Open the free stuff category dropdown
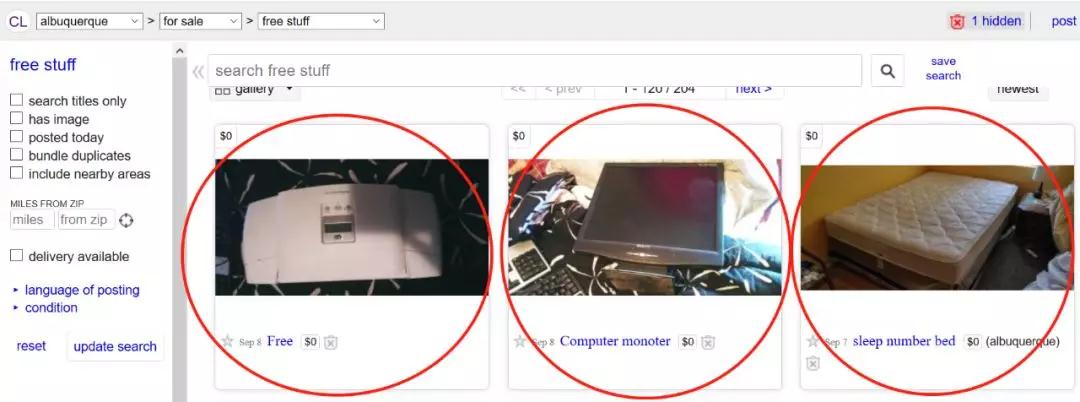The height and width of the screenshot is (402, 1080). pyautogui.click(x=320, y=21)
